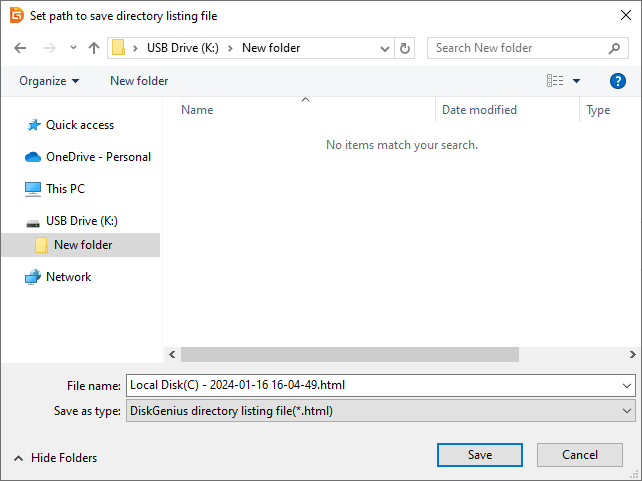Click the refresh icon in address bar
Screen dimensions: 642x481
click(x=405, y=48)
